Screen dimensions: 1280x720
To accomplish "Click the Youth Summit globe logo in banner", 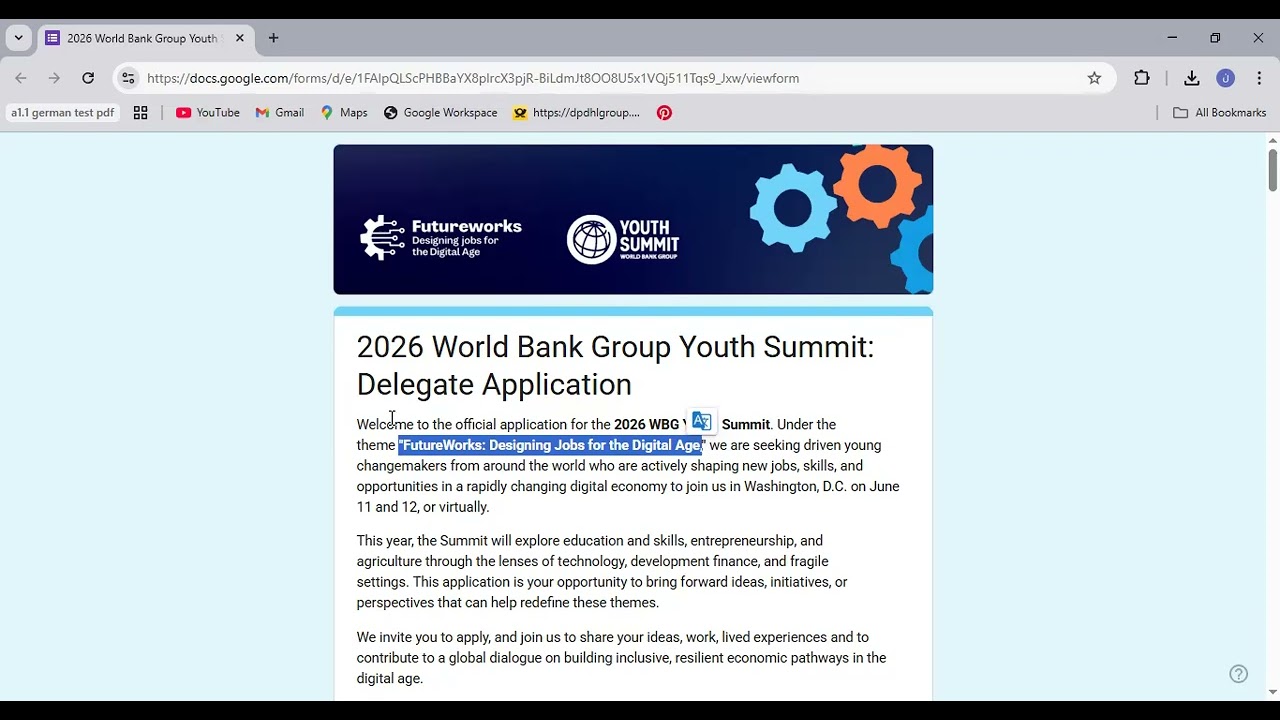I will click(623, 239).
